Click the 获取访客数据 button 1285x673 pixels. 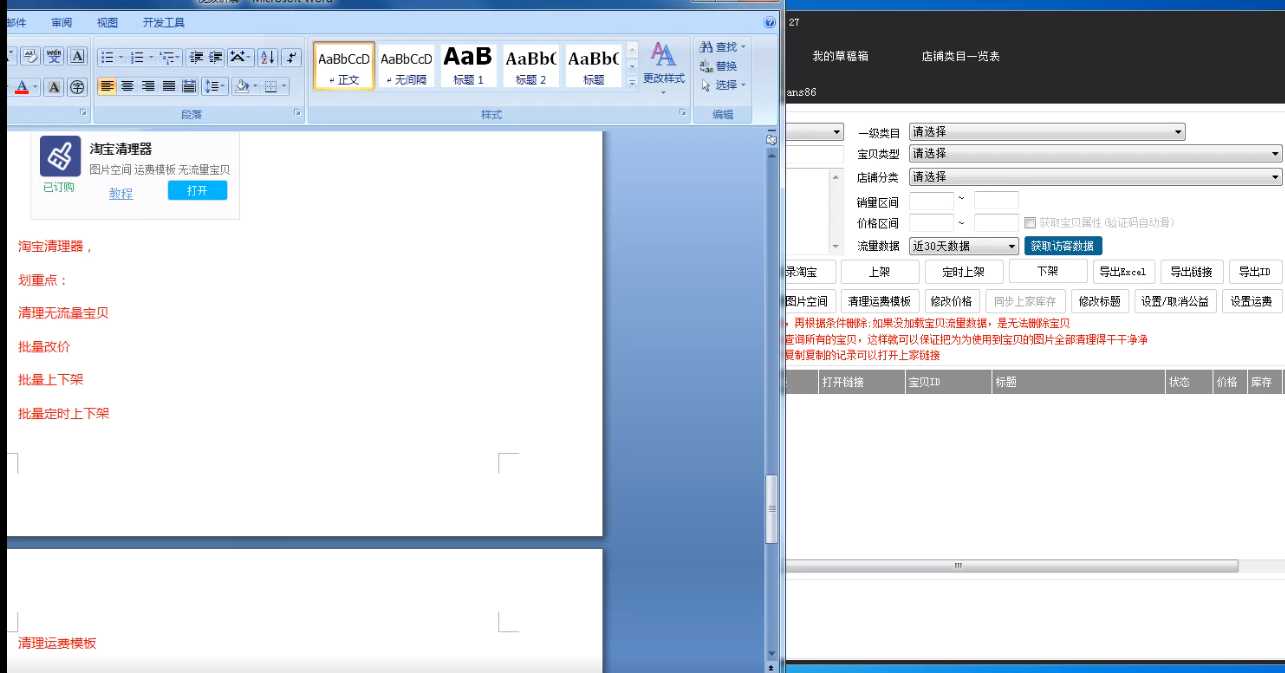[x=1063, y=246]
